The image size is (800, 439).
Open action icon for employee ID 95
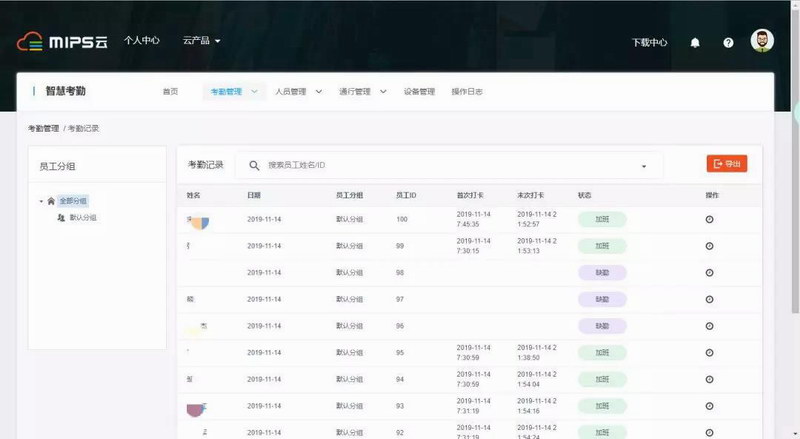(709, 352)
